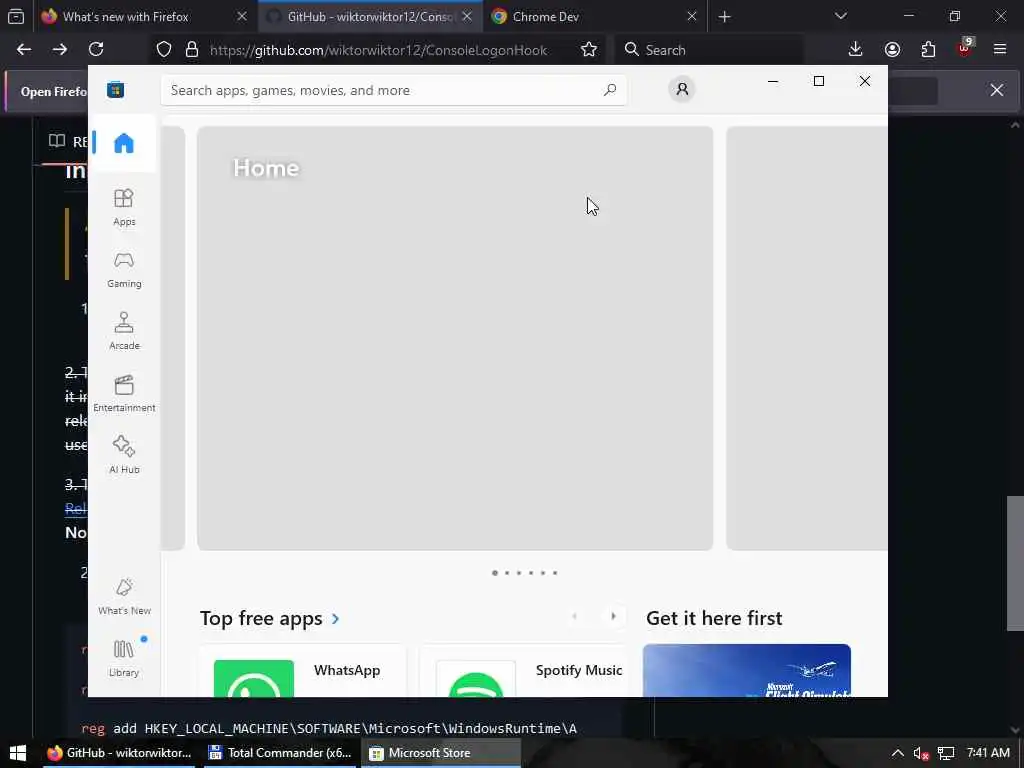Screen dimensions: 1024x768
Task: Open the Apps section in Store sidebar
Action: [124, 208]
